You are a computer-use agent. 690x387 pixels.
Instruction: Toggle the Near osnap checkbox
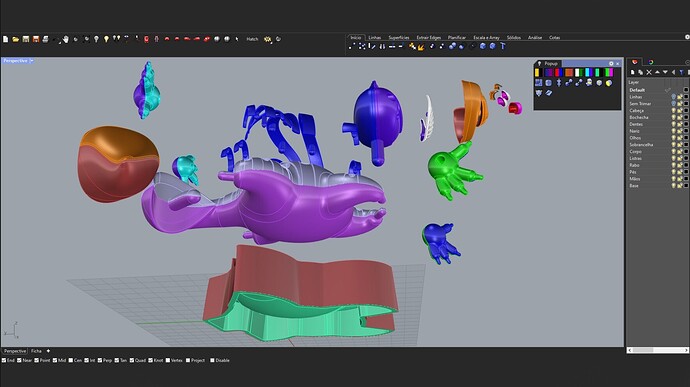19,360
